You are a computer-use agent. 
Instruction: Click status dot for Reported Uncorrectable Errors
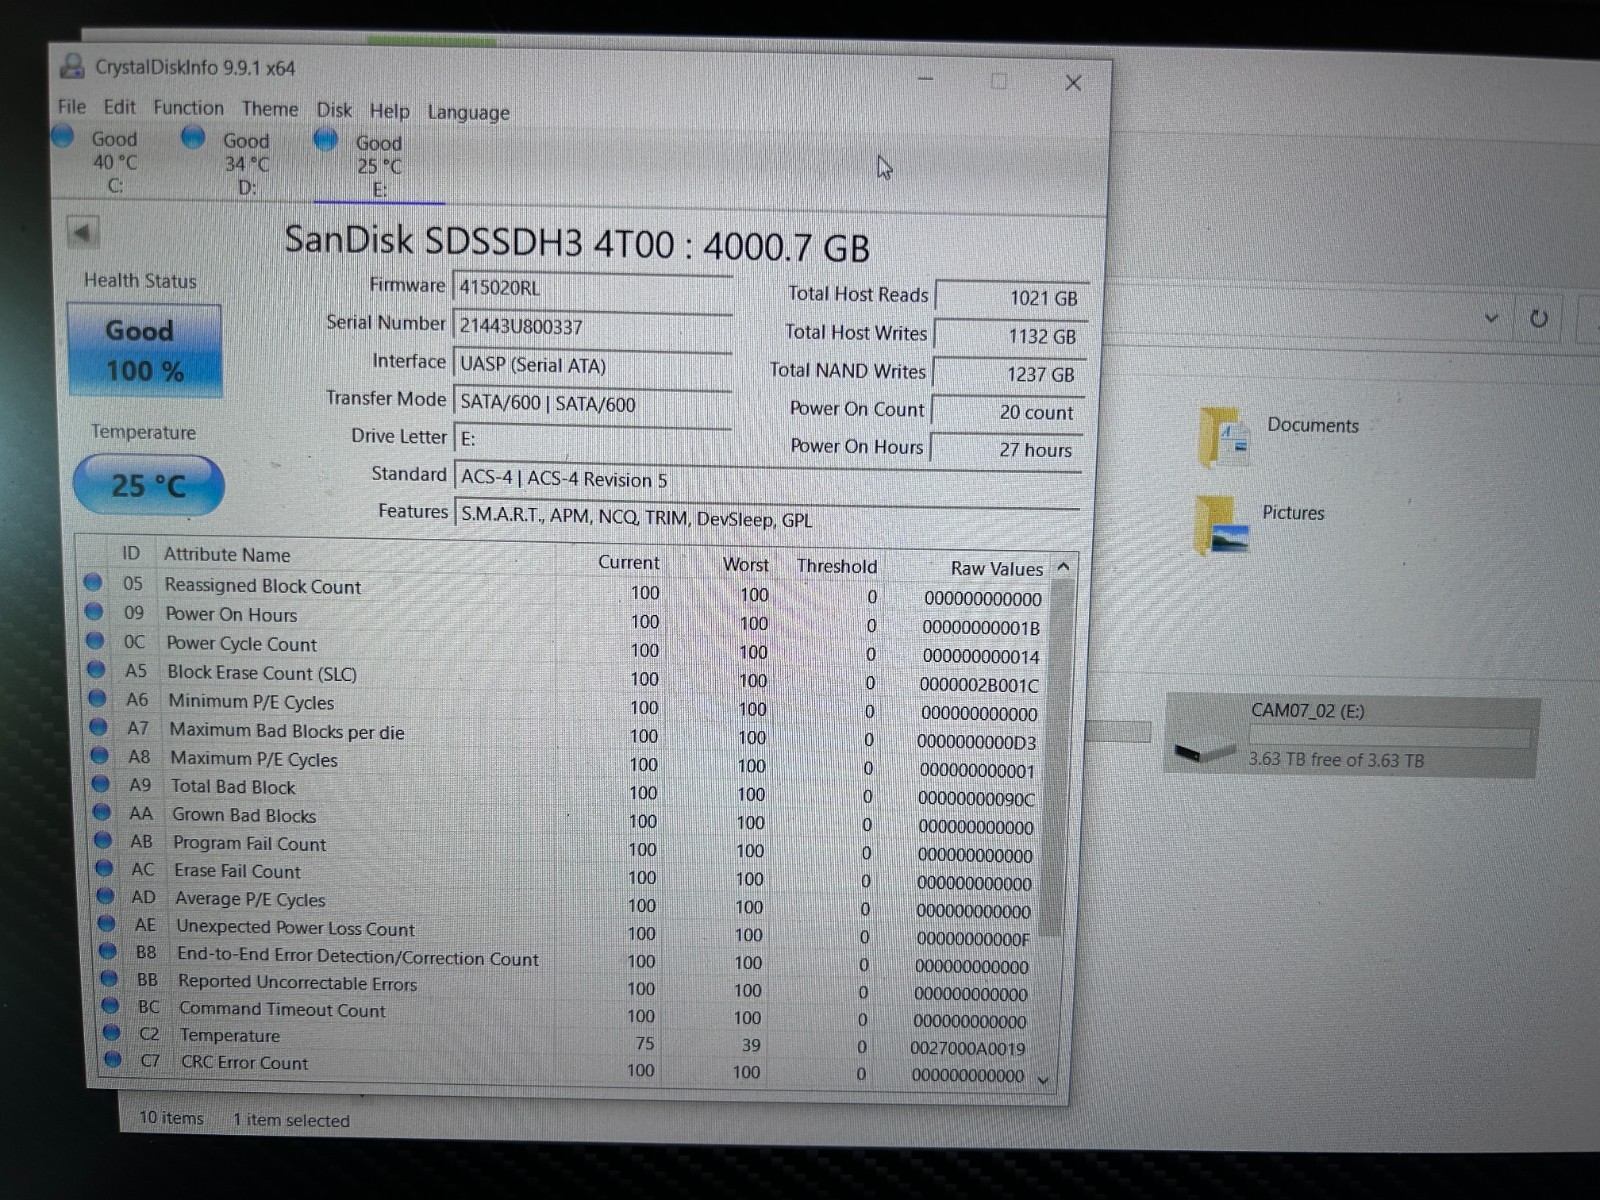[108, 978]
